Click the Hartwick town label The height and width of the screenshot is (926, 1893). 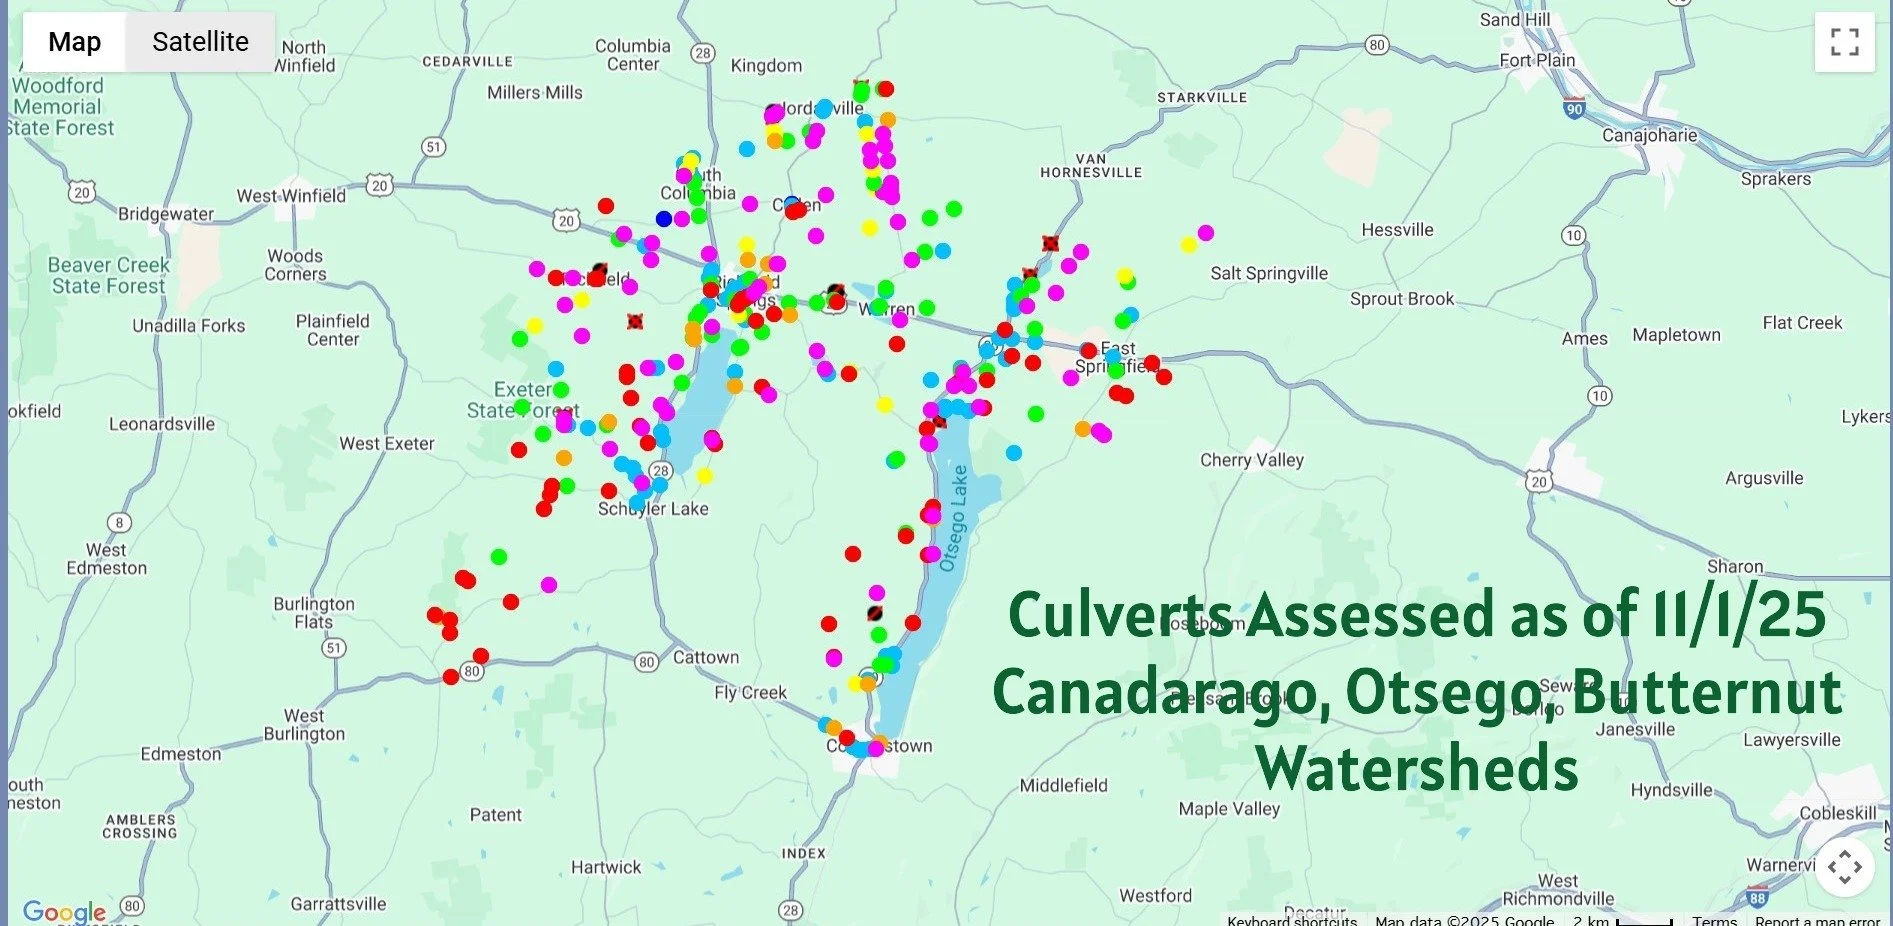point(606,868)
